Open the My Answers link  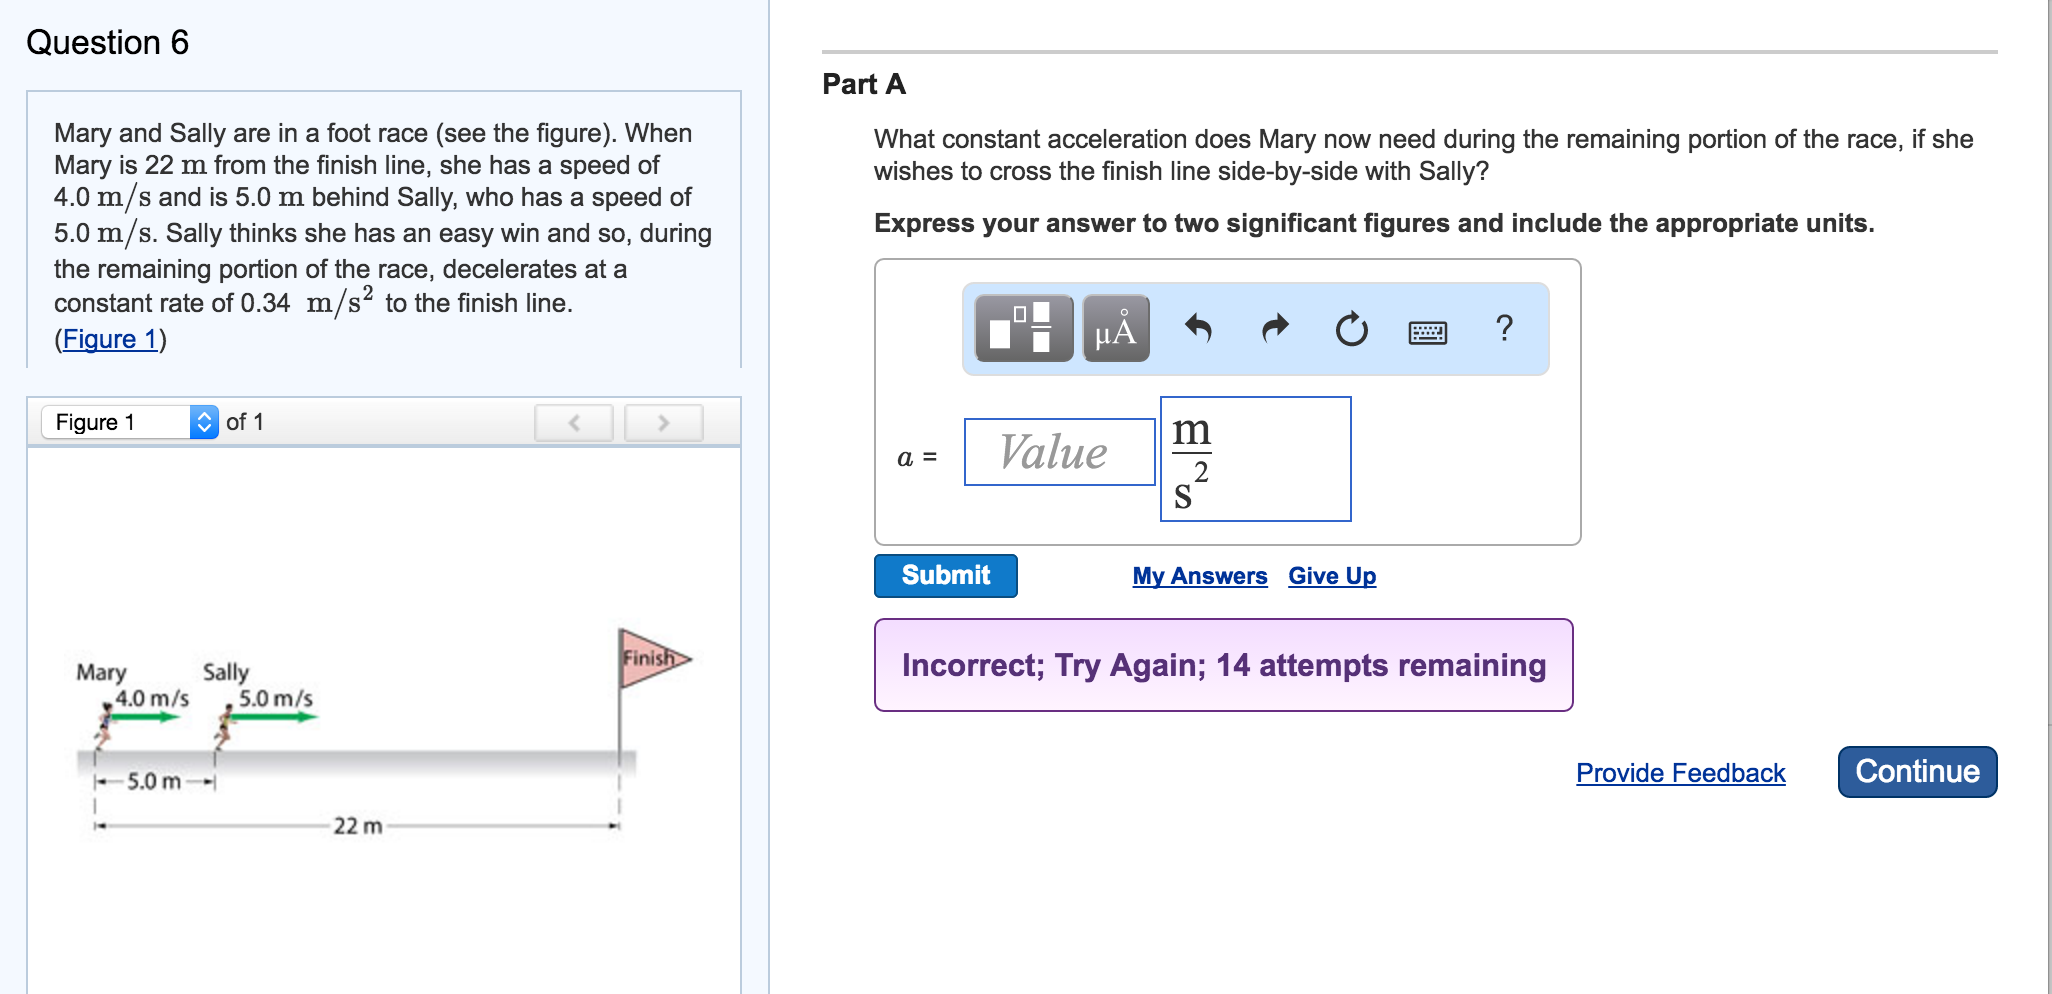1199,576
